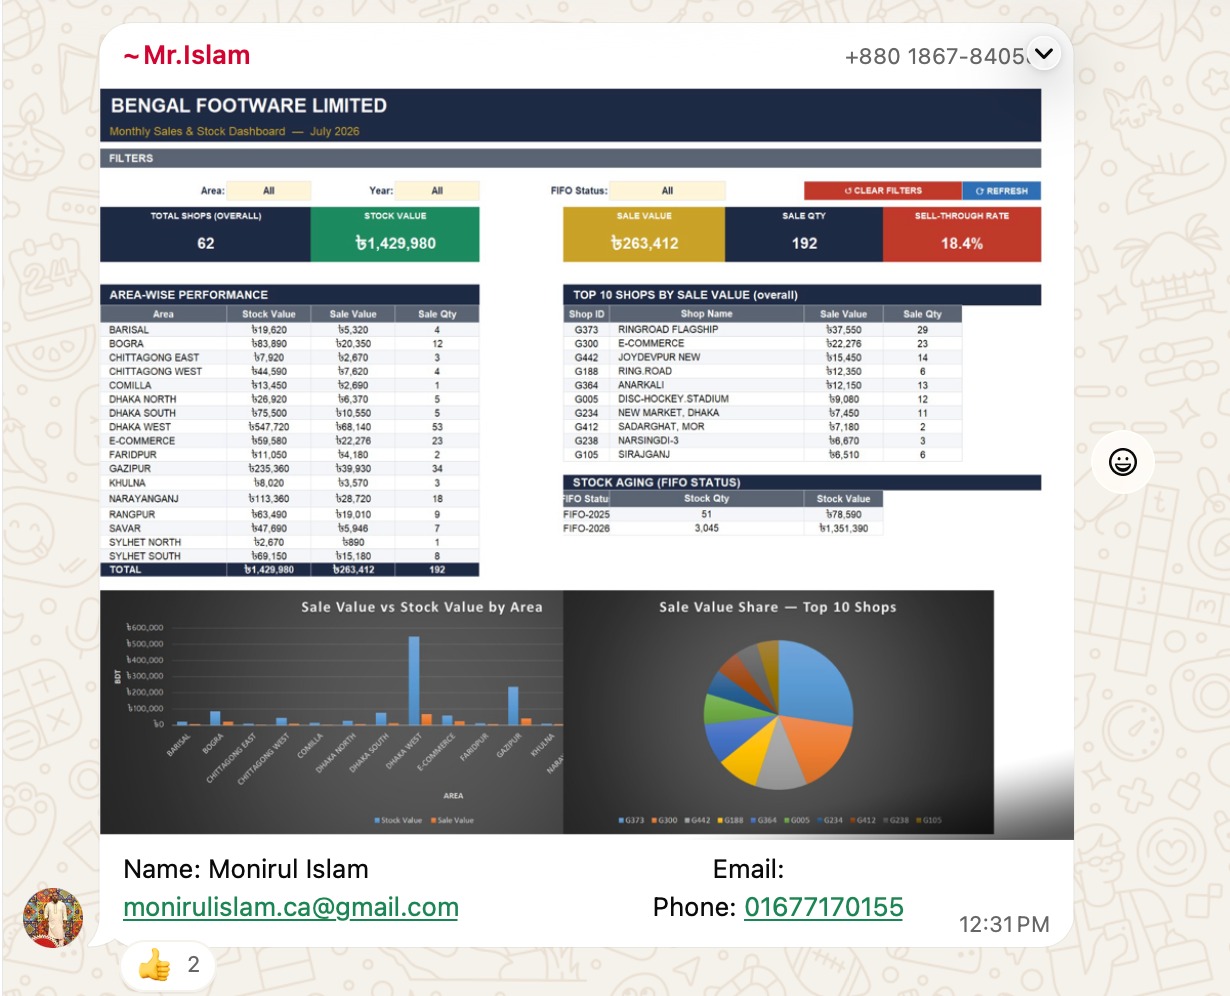Select the Year filter value All
The width and height of the screenshot is (1230, 996).
pyautogui.click(x=437, y=190)
